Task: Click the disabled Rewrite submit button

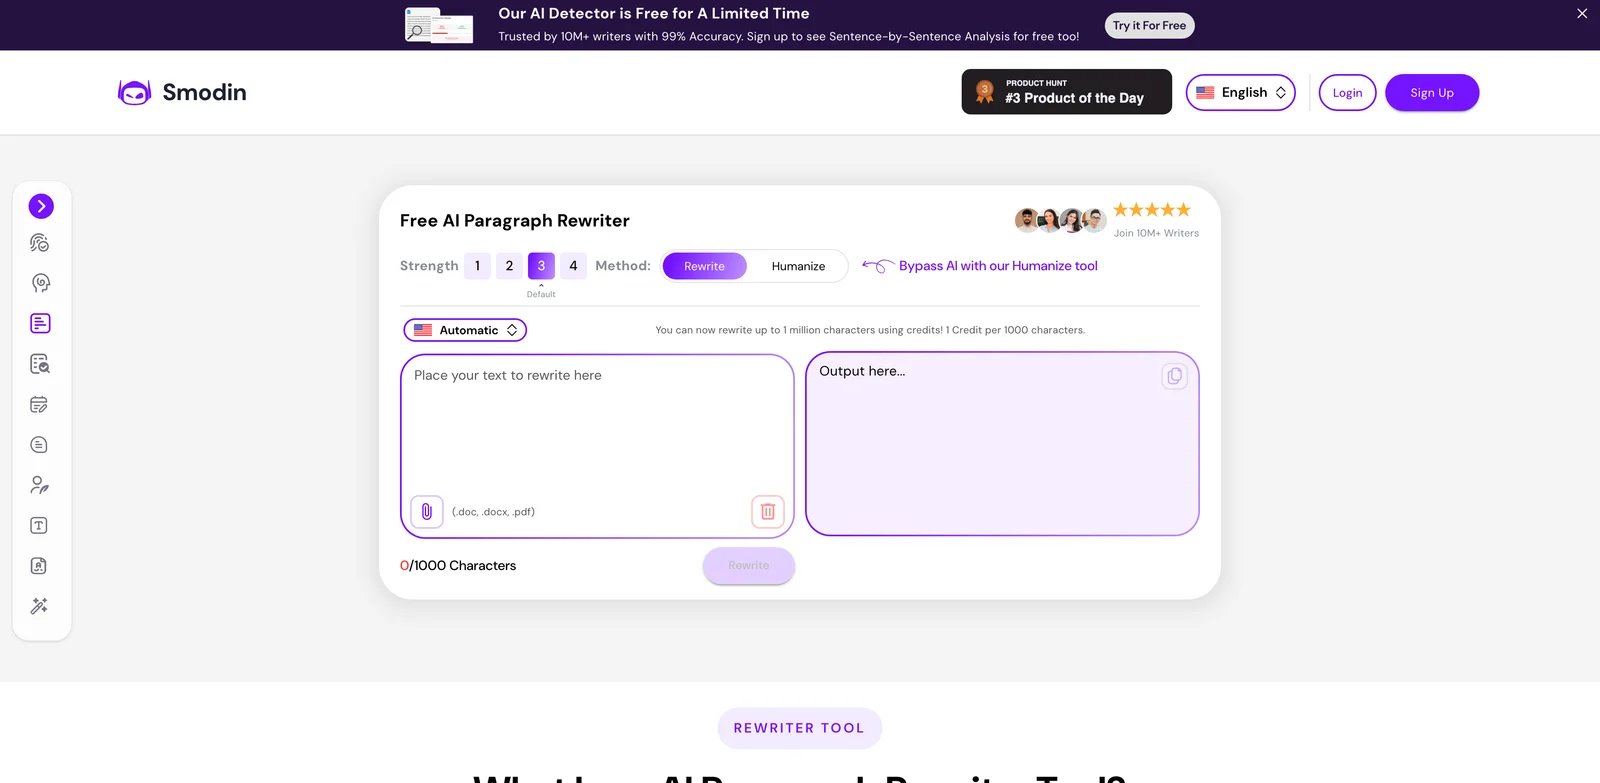Action: pos(749,566)
